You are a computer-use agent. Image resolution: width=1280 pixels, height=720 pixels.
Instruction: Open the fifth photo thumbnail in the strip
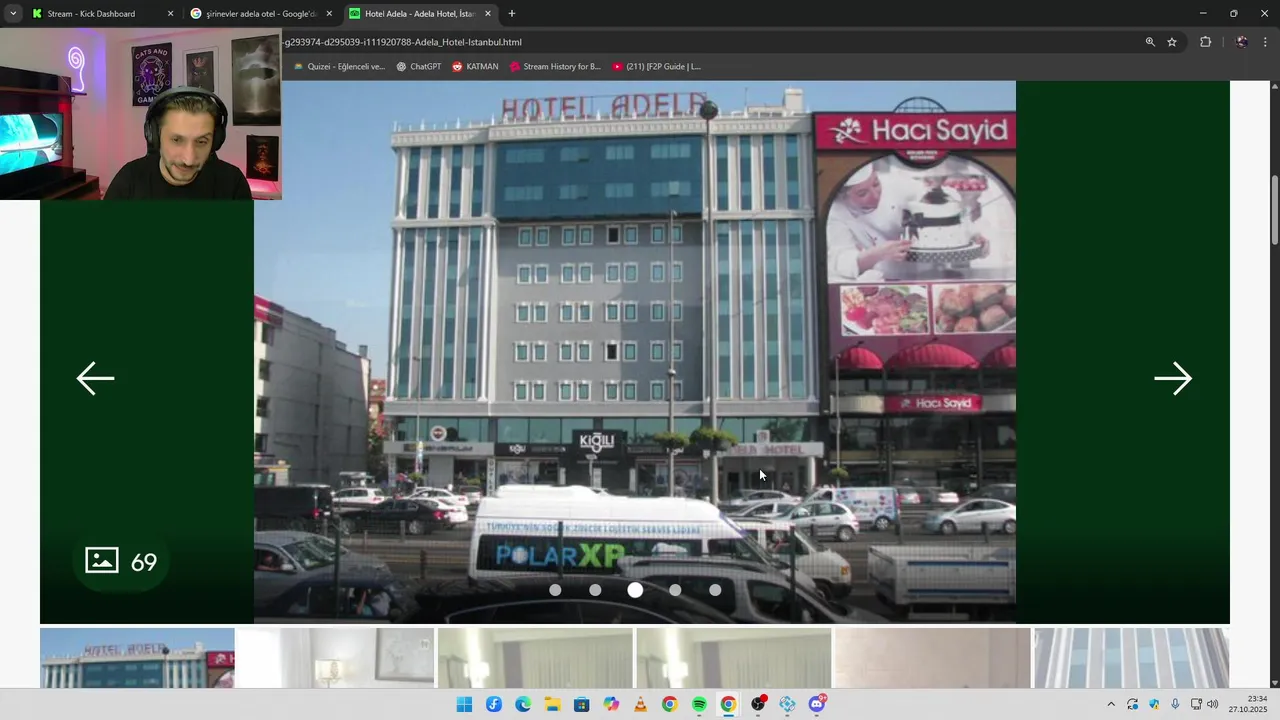(933, 658)
